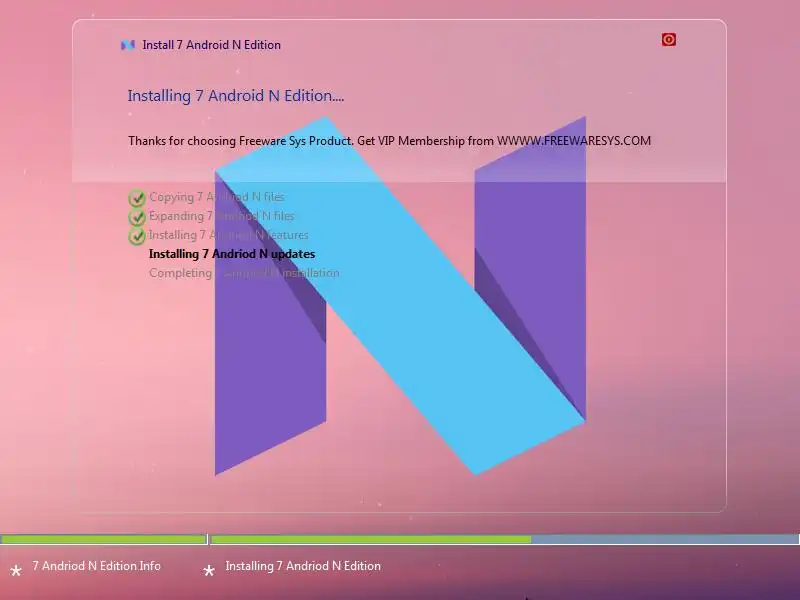Click the green checkmark beside Installing 7 Andriod N features
800x600 pixels.
pyautogui.click(x=137, y=236)
